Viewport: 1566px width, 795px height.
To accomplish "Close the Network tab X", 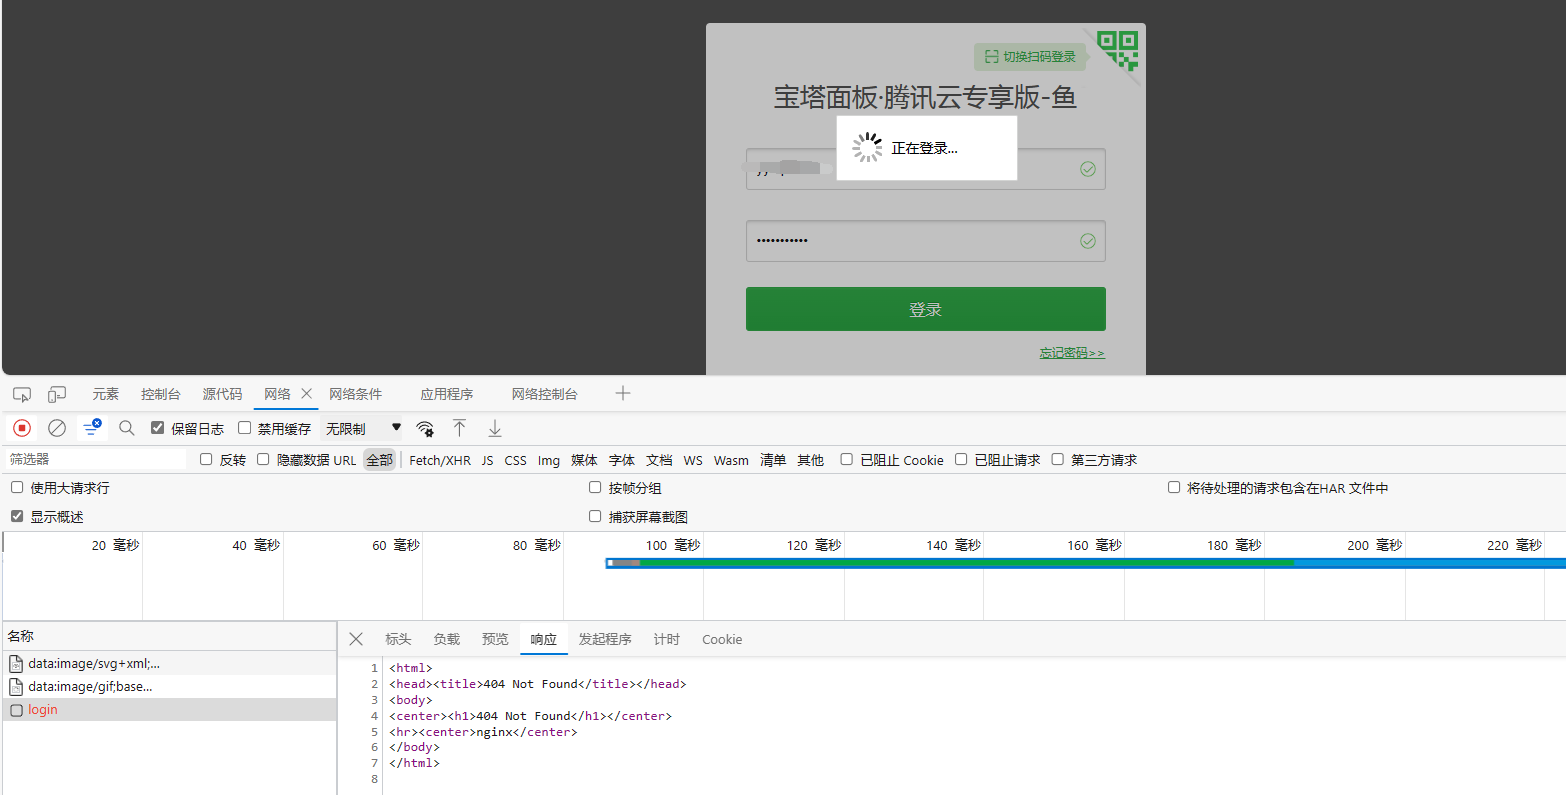I will coord(307,394).
